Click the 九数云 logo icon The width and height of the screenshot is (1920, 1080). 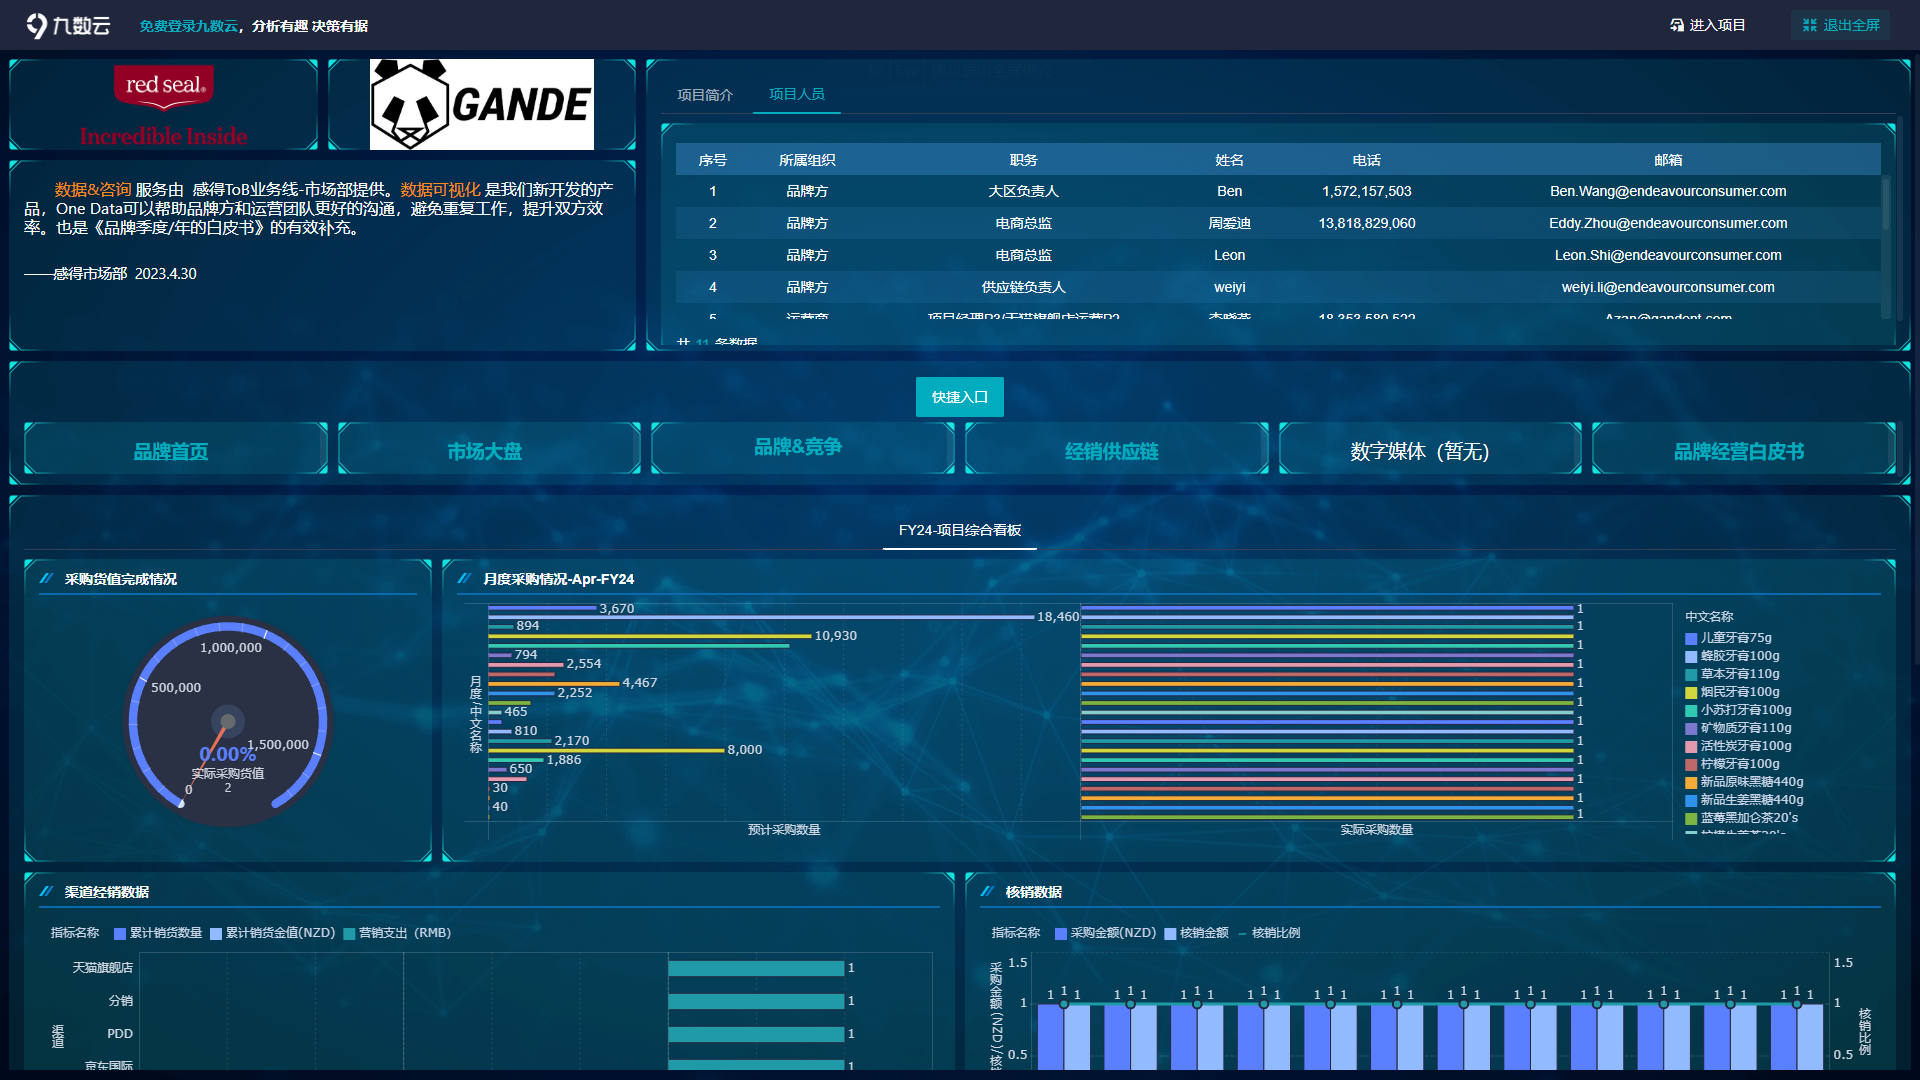coord(37,25)
